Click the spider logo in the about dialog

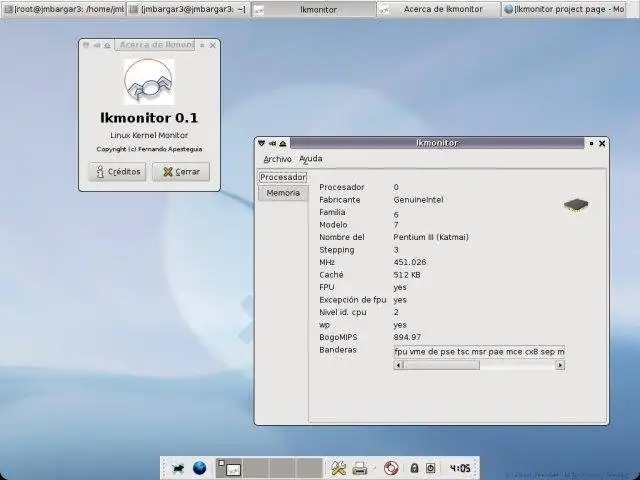149,81
